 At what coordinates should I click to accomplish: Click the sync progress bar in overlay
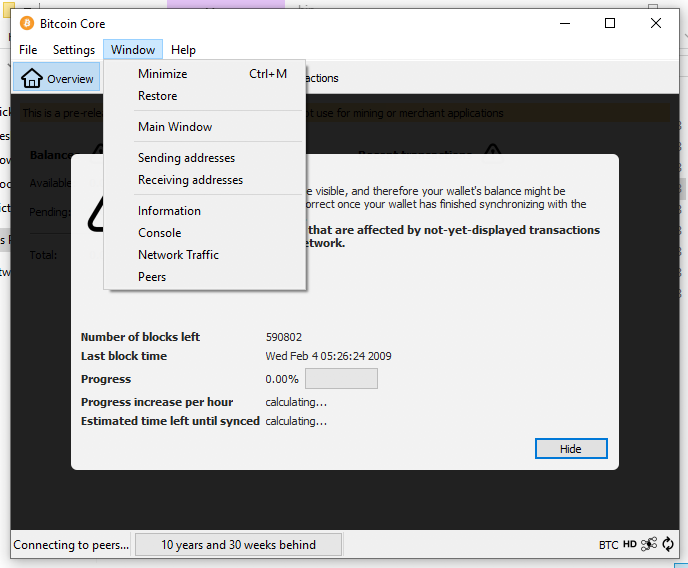(x=341, y=379)
